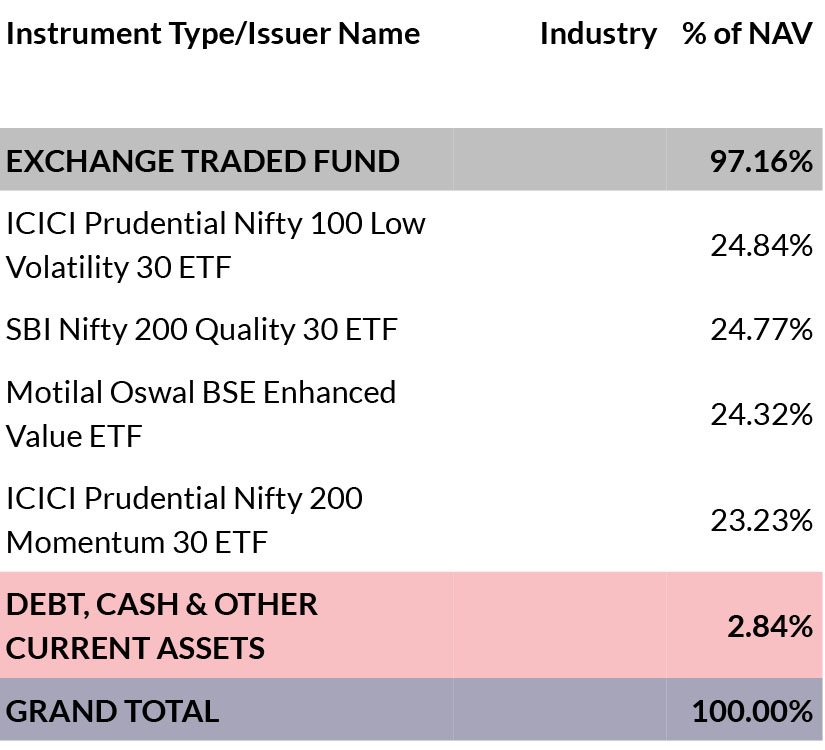Click the % of NAV column header
825x750 pixels.
pyautogui.click(x=747, y=34)
